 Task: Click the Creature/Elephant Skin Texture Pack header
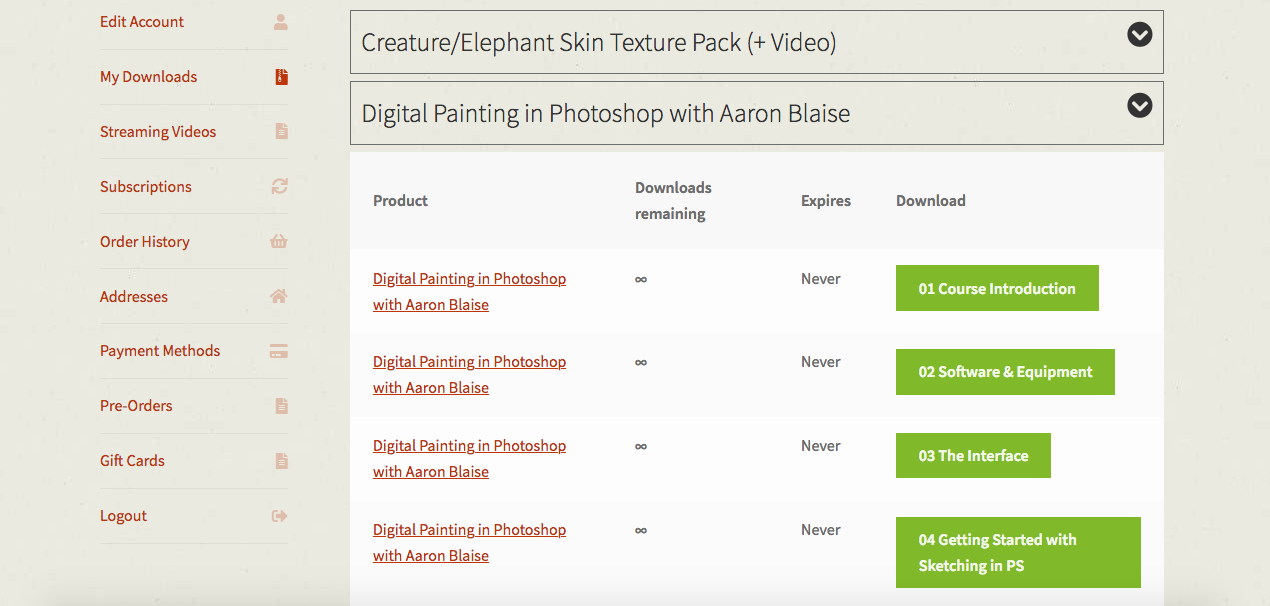(598, 43)
